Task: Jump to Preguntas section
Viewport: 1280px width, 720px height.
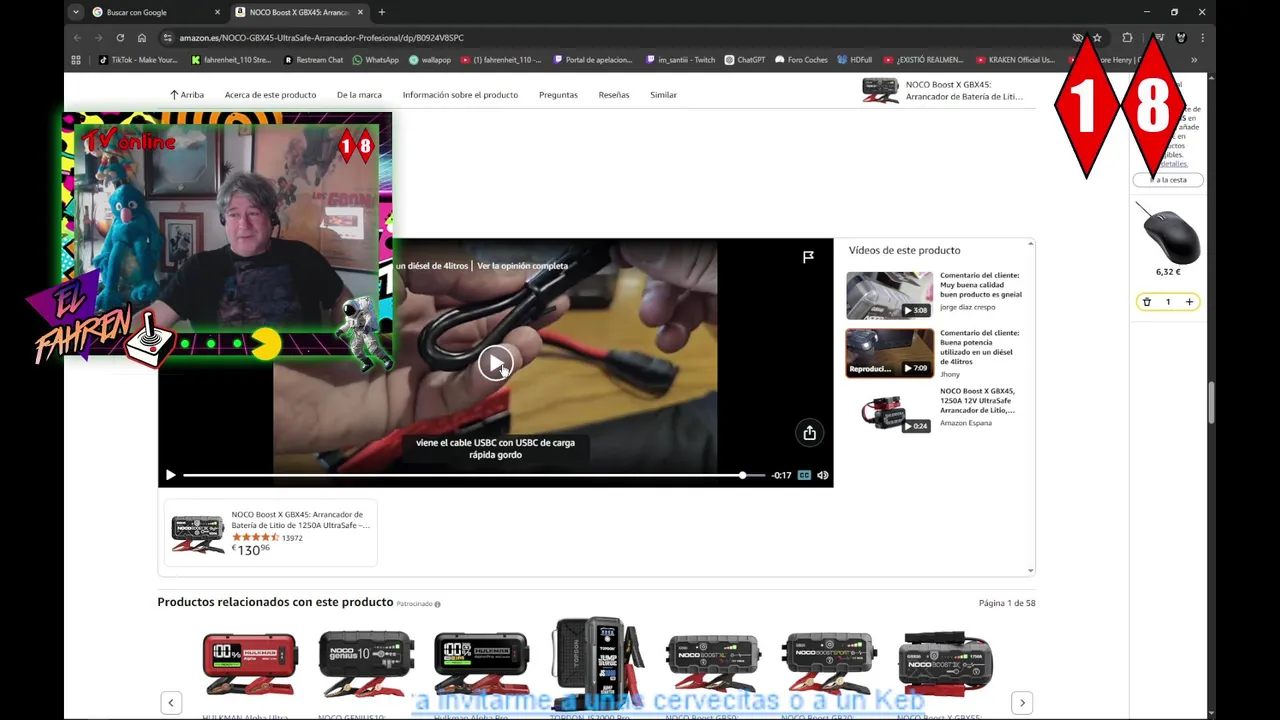Action: point(558,95)
